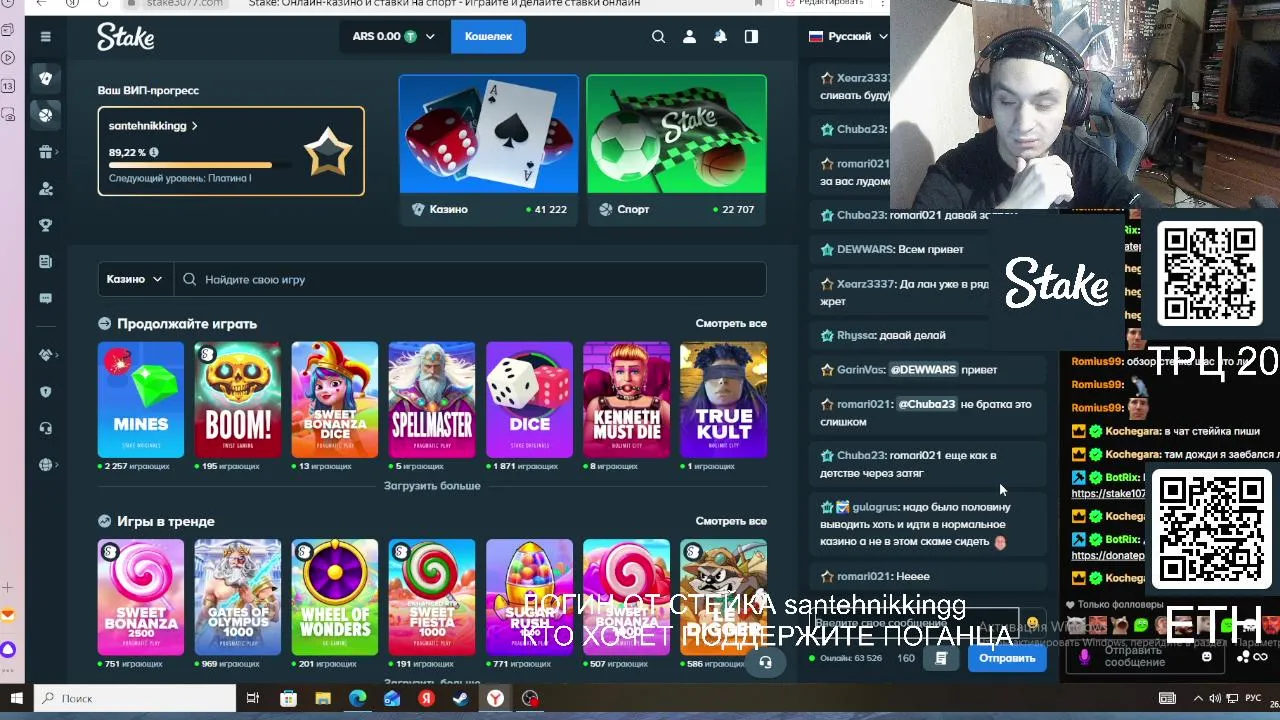
Task: Open the chat rules document icon
Action: 941,658
